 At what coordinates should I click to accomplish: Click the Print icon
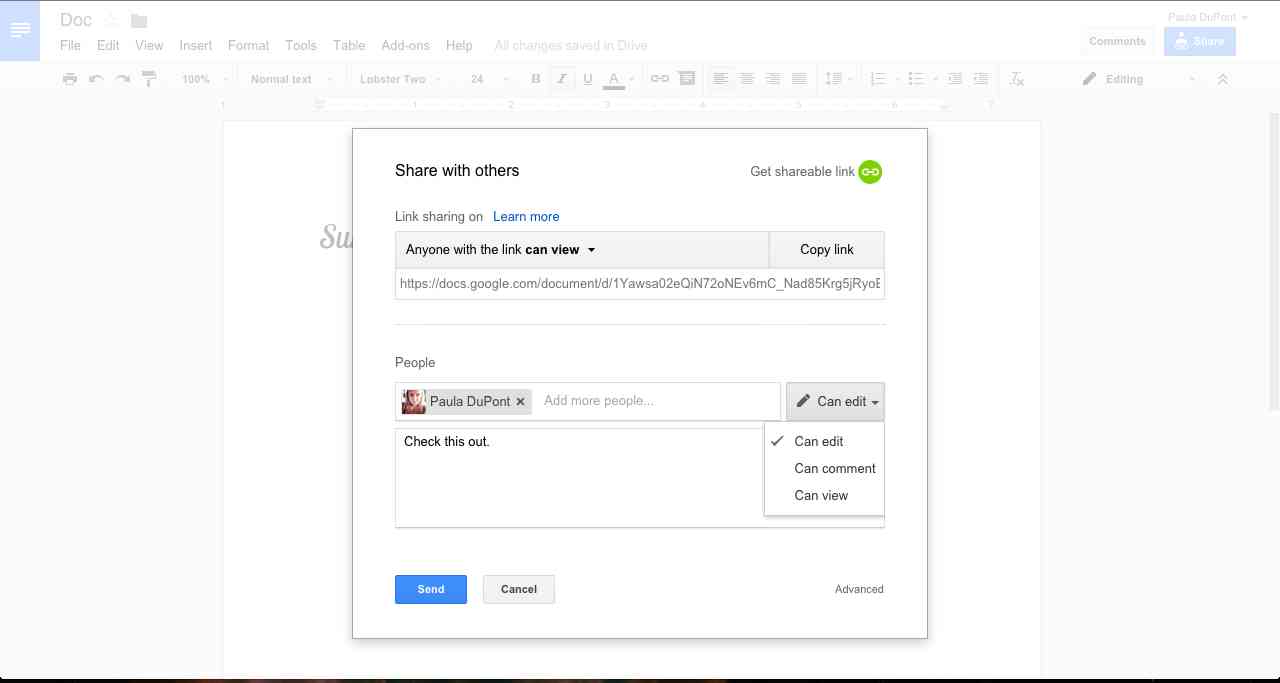coord(70,78)
